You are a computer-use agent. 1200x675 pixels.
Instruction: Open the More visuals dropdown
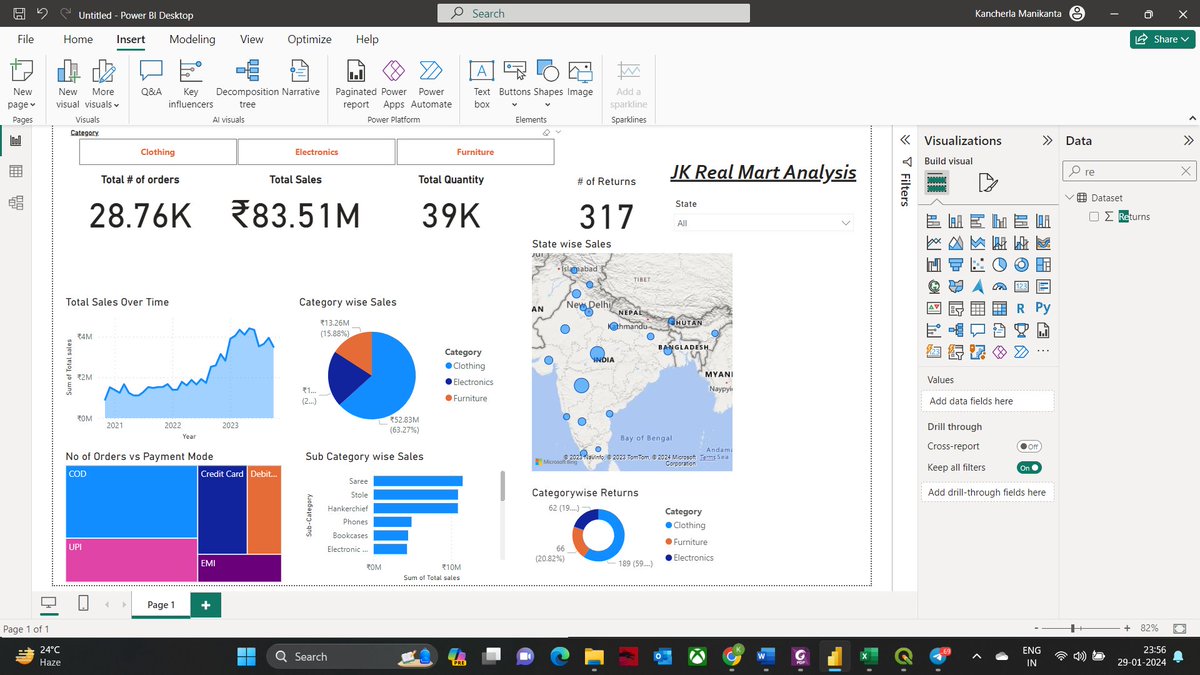point(102,82)
